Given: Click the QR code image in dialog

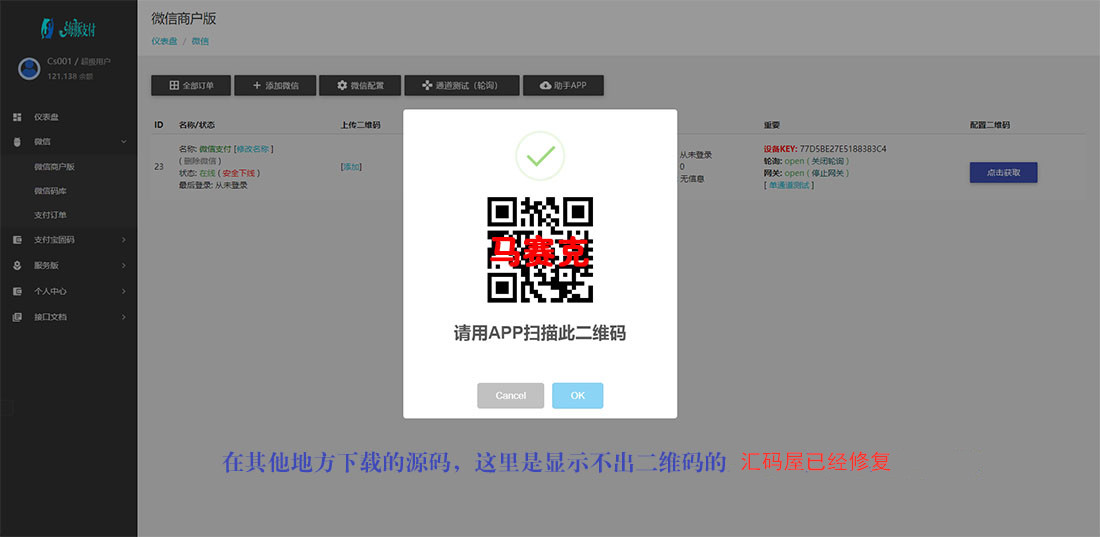Looking at the screenshot, I should 540,250.
